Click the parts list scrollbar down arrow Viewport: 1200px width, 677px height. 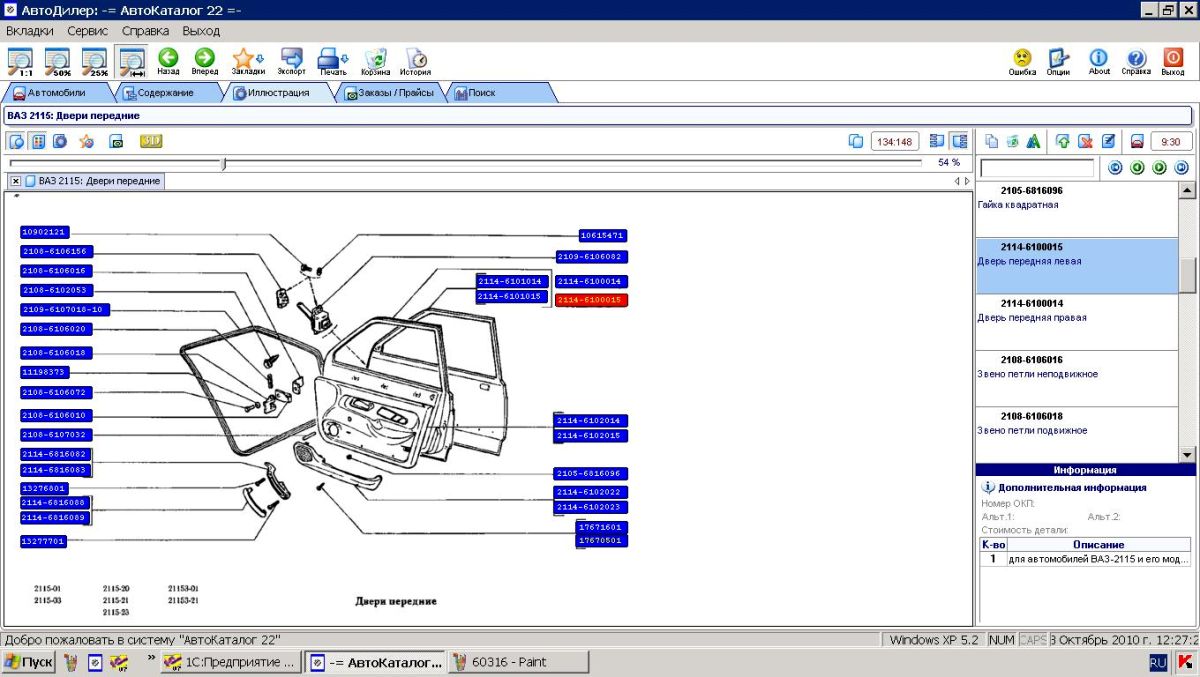click(x=1187, y=454)
